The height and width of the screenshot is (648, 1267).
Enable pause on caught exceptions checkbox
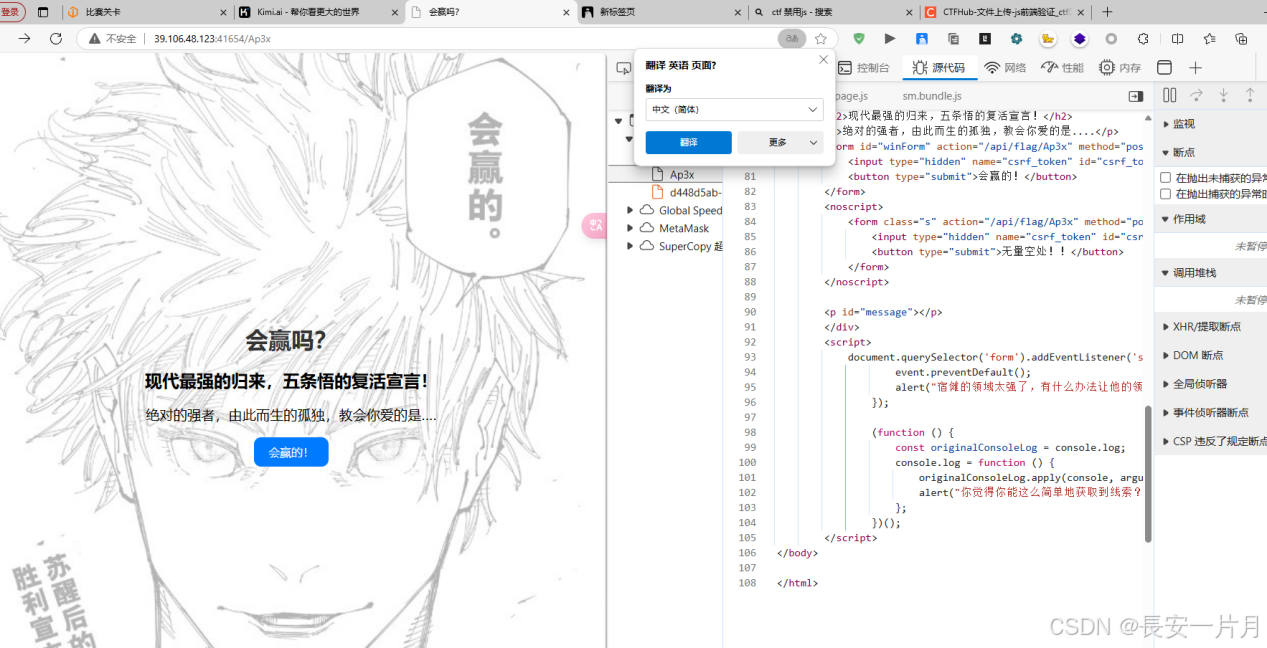pyautogui.click(x=1165, y=194)
